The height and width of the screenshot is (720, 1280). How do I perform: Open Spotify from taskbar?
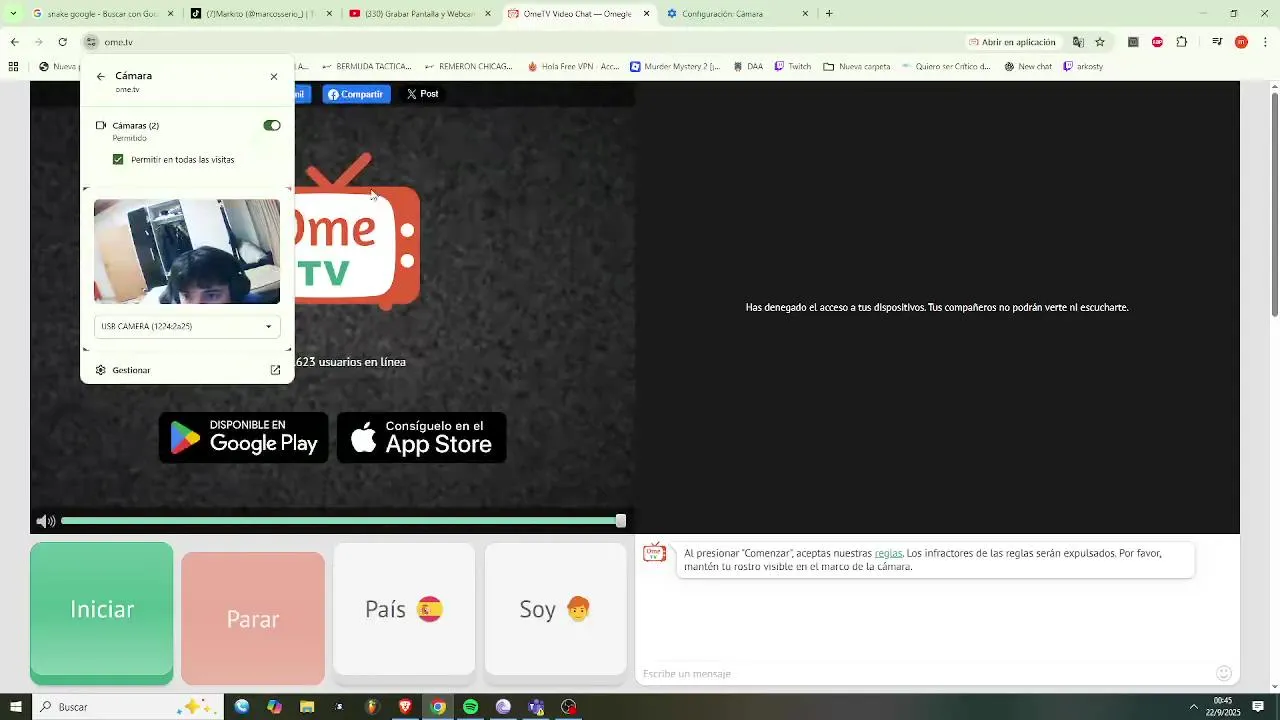click(x=470, y=707)
